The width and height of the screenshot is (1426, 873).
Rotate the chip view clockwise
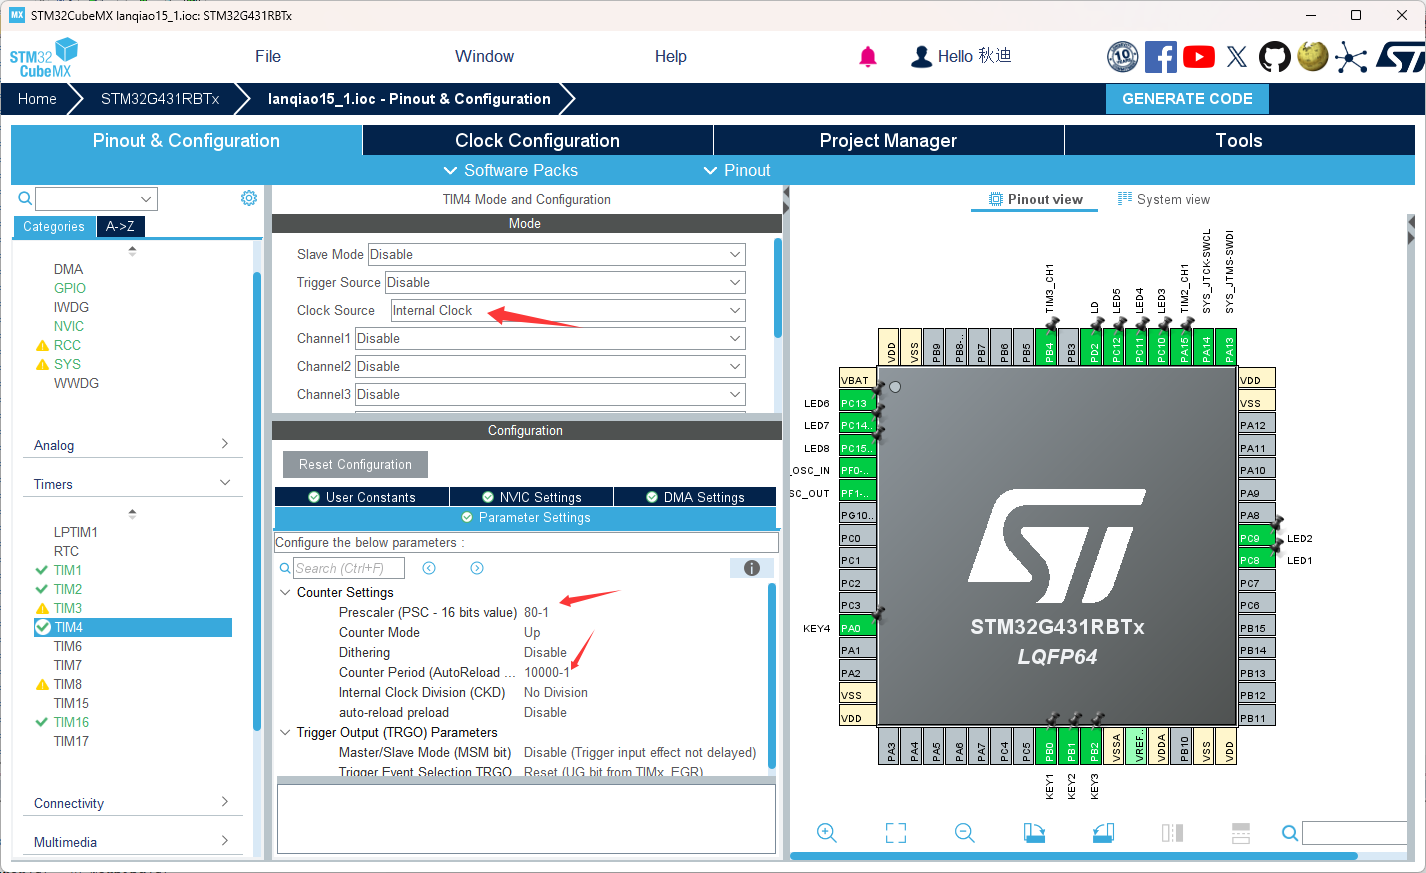[x=1034, y=833]
